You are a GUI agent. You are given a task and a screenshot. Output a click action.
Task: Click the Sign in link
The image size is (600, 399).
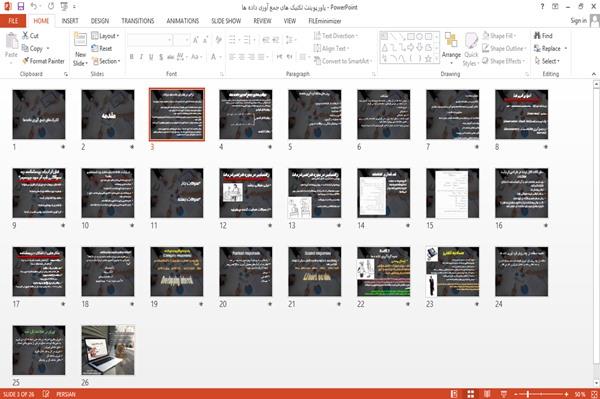578,21
